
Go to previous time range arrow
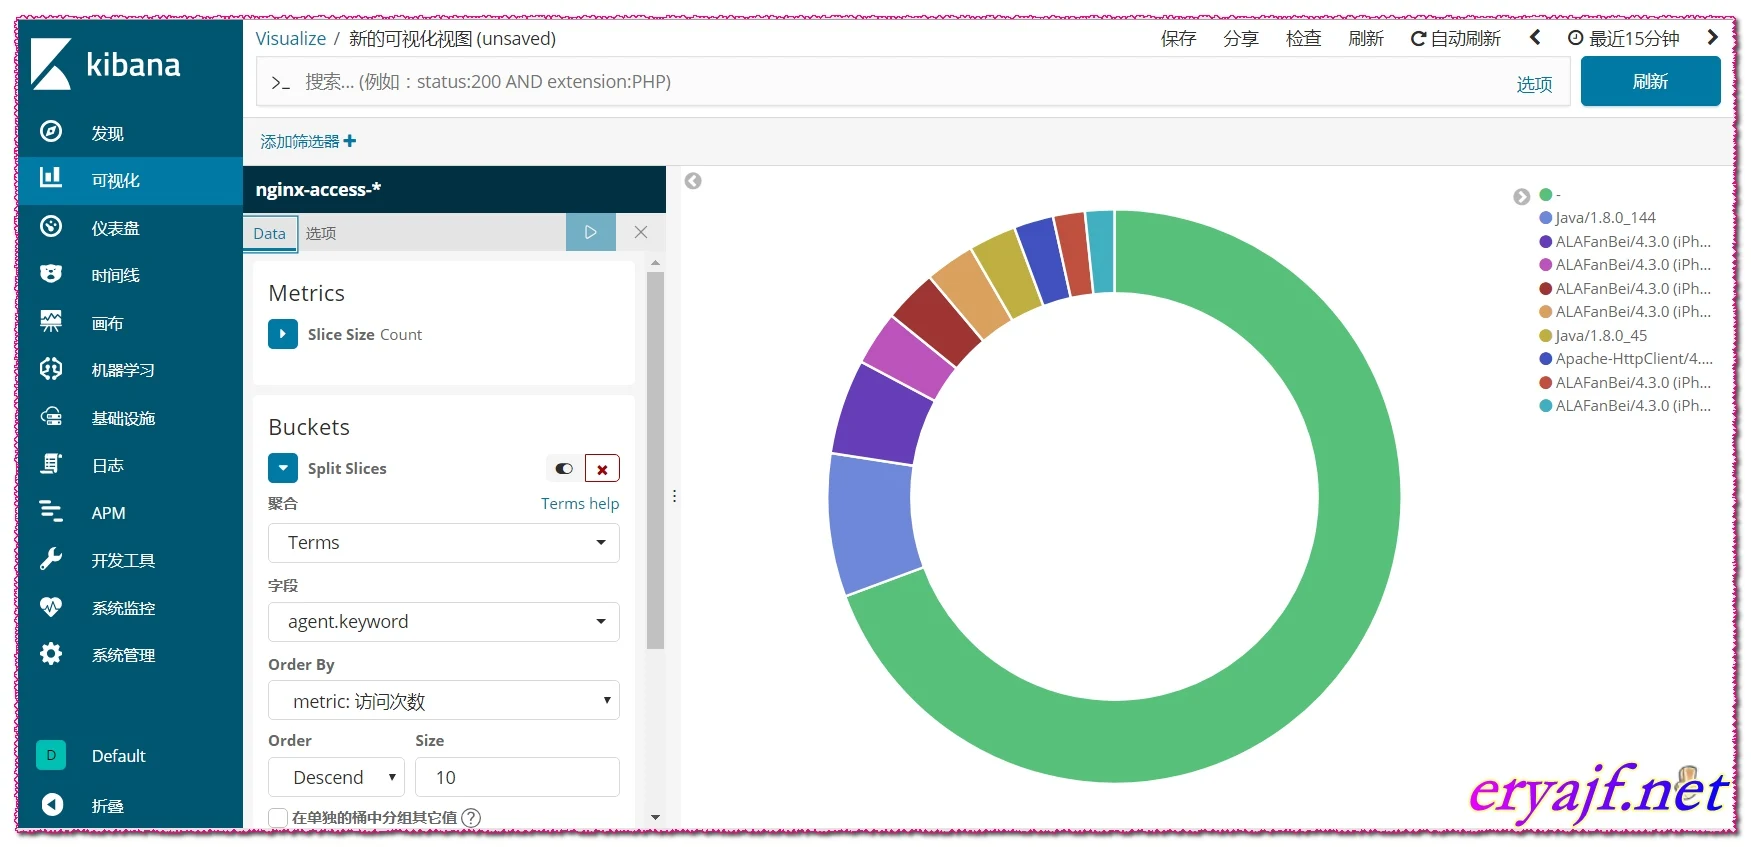(x=1535, y=38)
